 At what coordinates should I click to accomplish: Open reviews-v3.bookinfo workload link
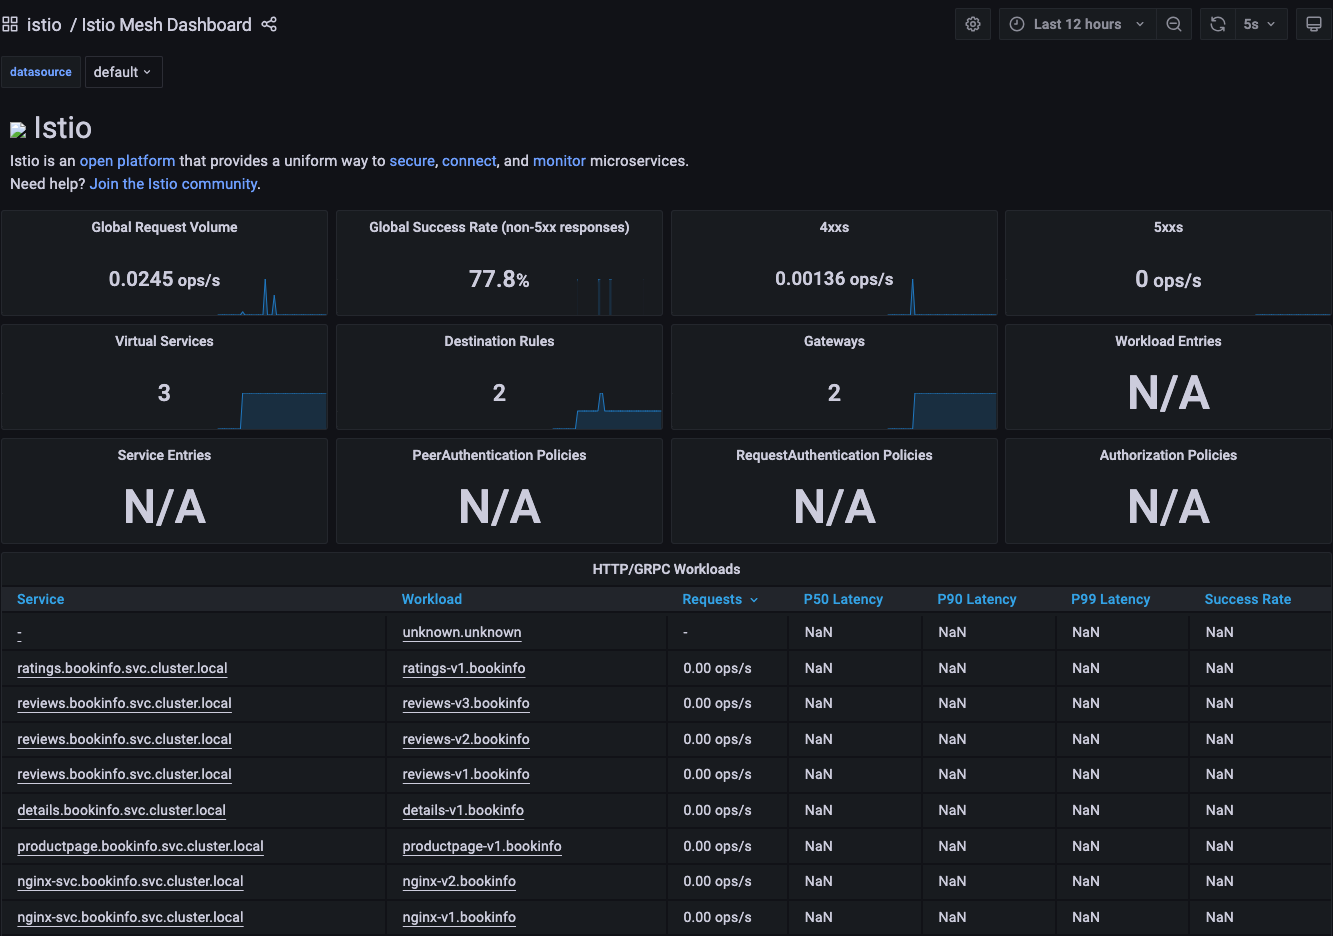[466, 703]
